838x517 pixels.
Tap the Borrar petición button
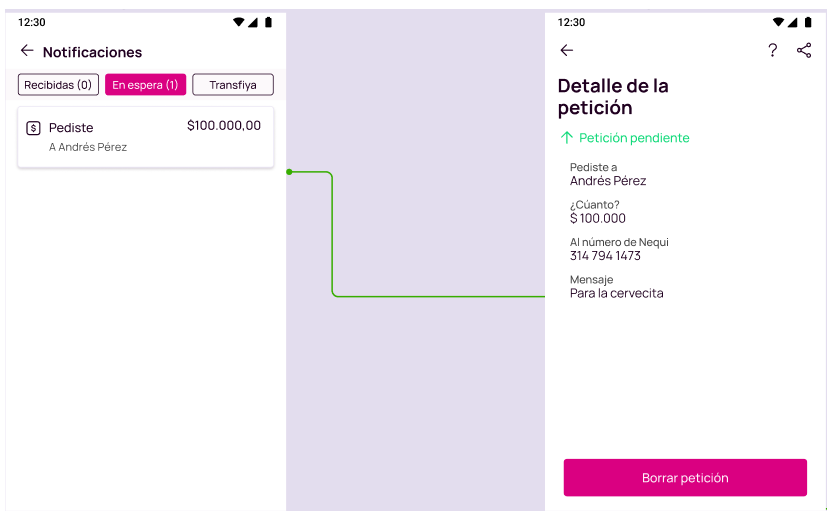(x=685, y=477)
